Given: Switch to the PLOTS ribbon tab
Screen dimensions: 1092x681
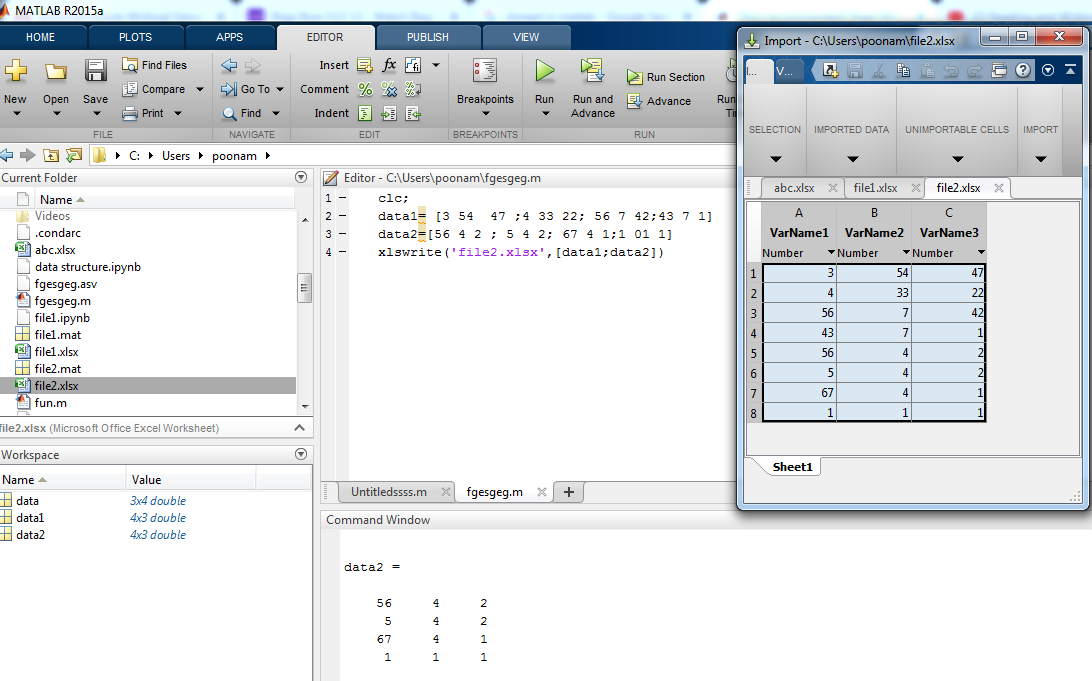Looking at the screenshot, I should click(135, 37).
